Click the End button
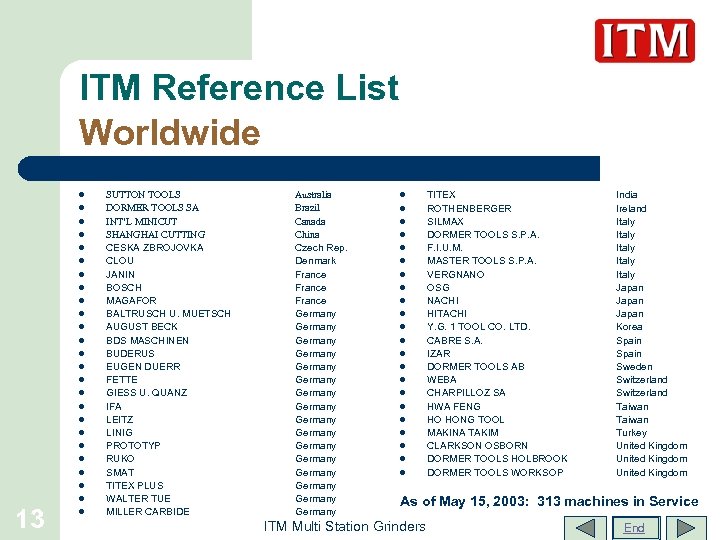This screenshot has width=720, height=540. [x=636, y=528]
